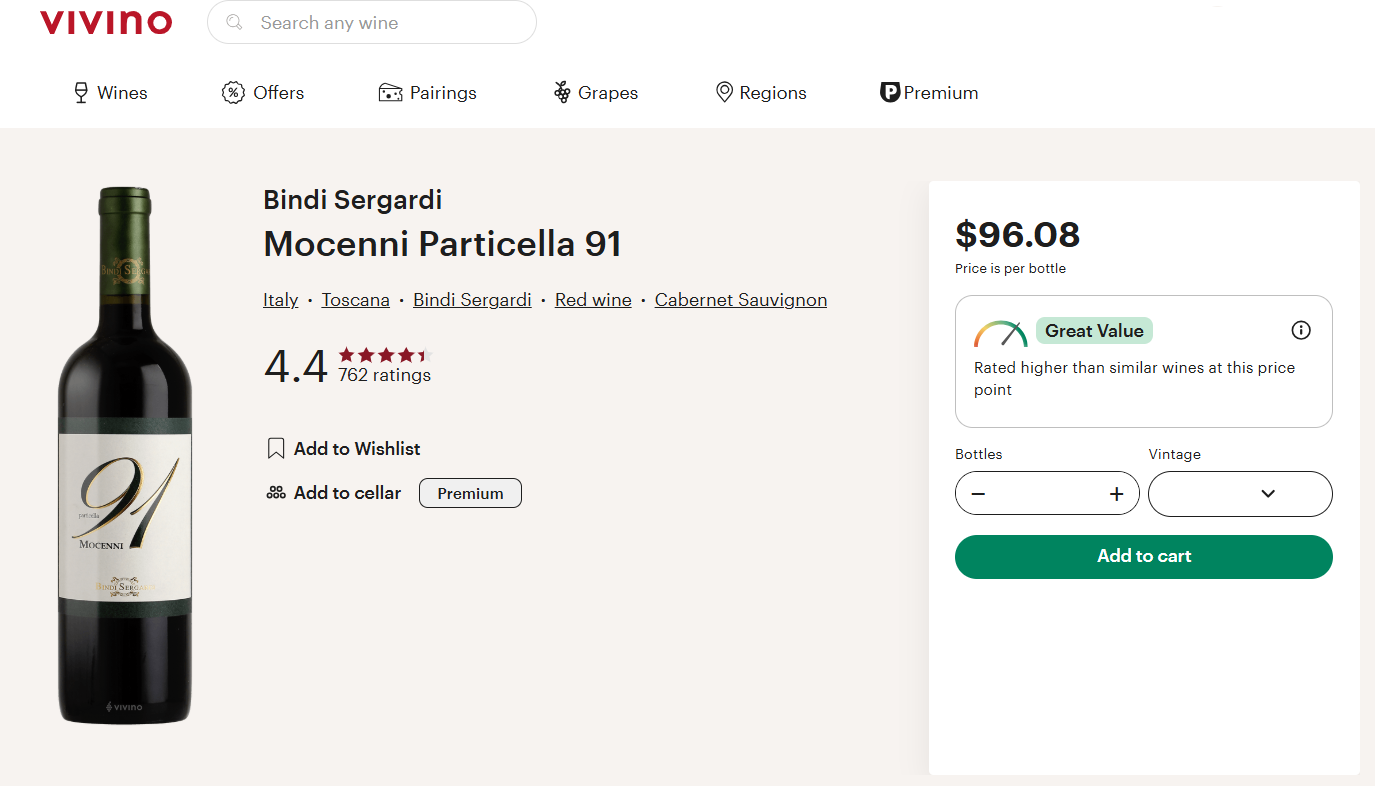Viewport: 1375px width, 786px height.
Task: Open the Regions menu
Action: pyautogui.click(x=761, y=93)
